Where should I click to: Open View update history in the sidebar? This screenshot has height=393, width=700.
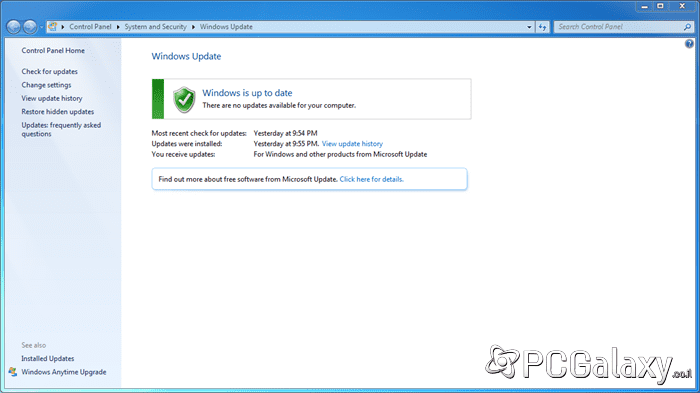[x=52, y=98]
